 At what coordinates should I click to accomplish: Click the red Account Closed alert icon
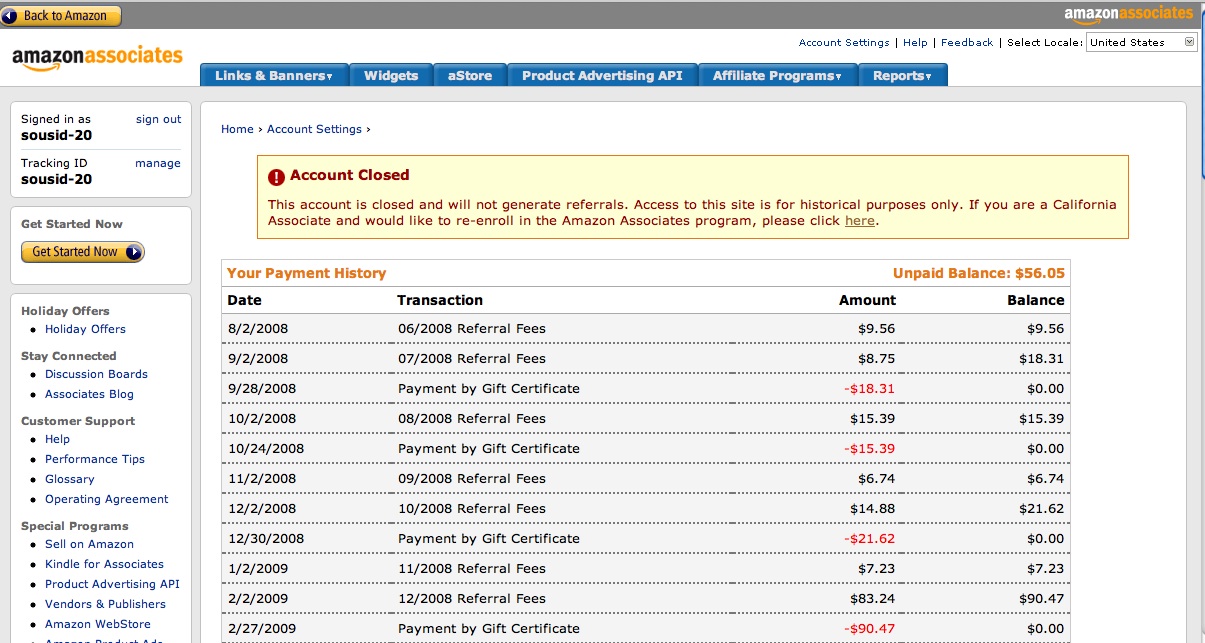(276, 176)
